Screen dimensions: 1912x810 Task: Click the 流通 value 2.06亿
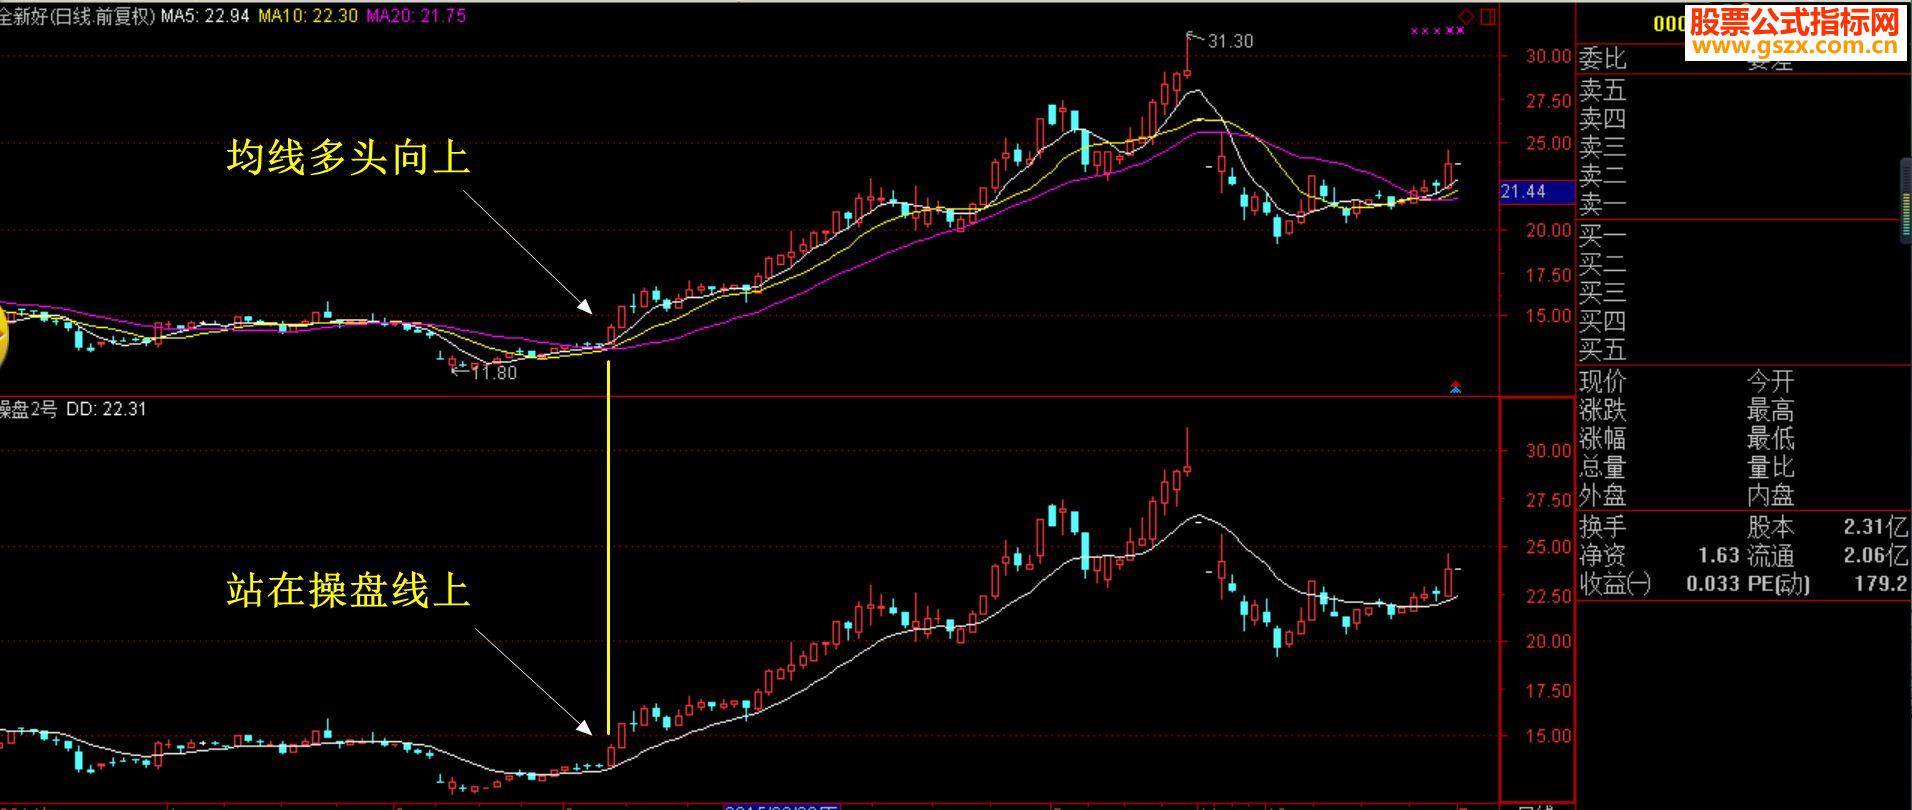point(1876,555)
